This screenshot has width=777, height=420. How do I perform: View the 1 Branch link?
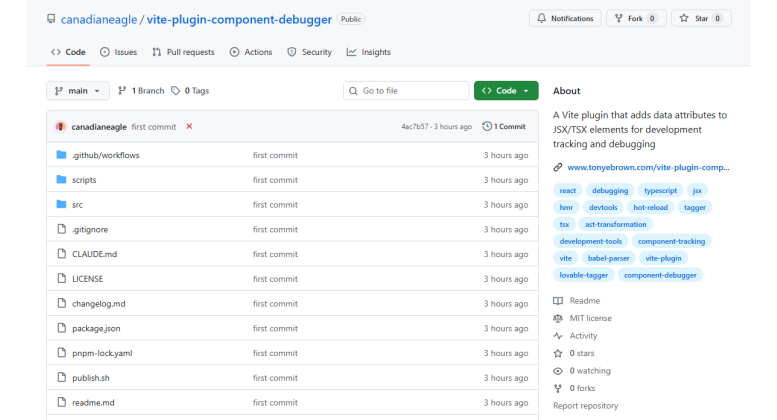pyautogui.click(x=141, y=91)
